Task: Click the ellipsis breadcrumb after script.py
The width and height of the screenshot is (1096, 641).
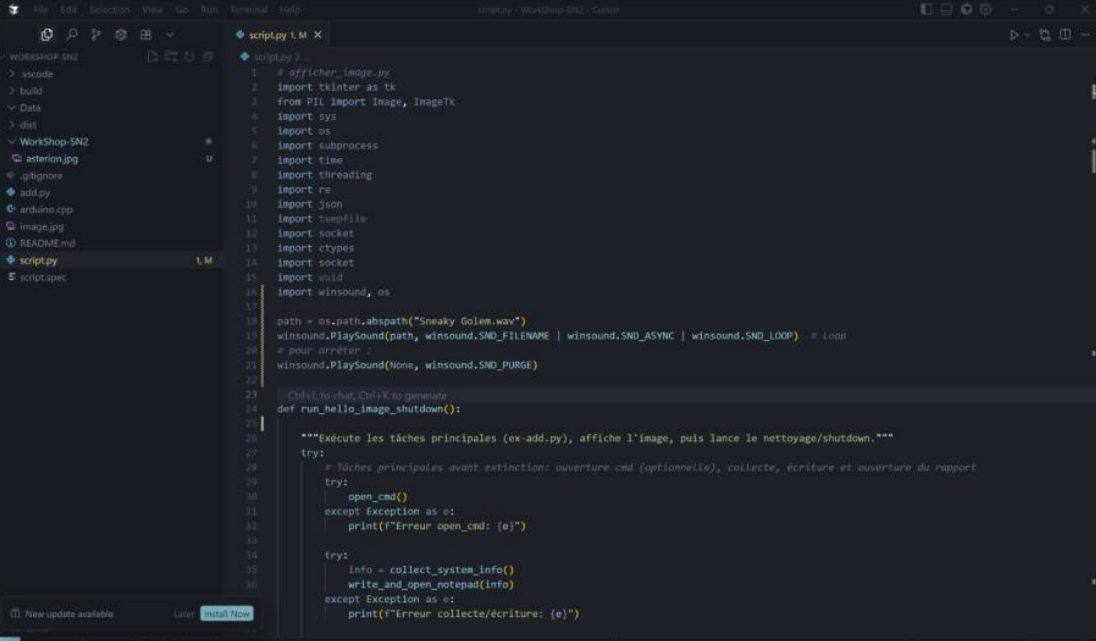Action: click(308, 57)
